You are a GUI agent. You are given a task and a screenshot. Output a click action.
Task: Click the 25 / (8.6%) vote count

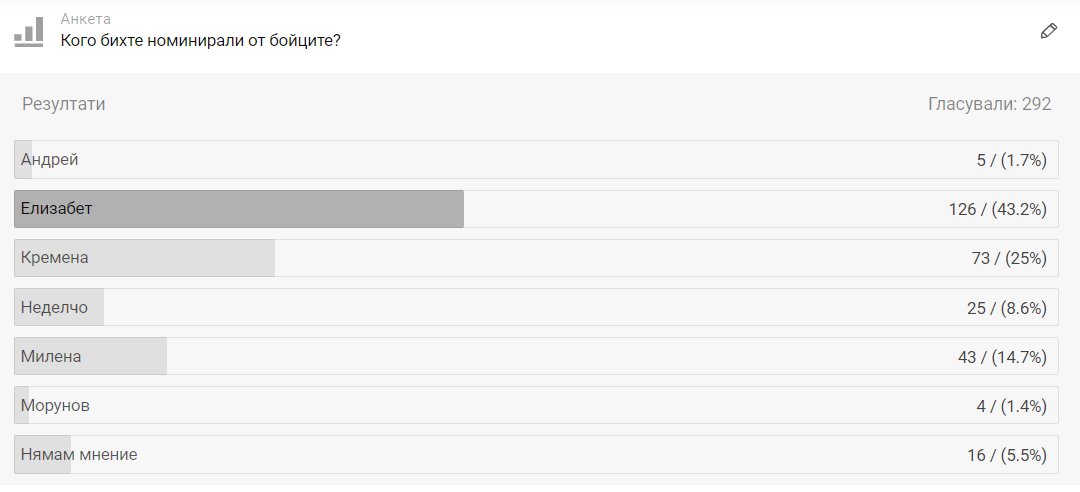click(x=1006, y=307)
